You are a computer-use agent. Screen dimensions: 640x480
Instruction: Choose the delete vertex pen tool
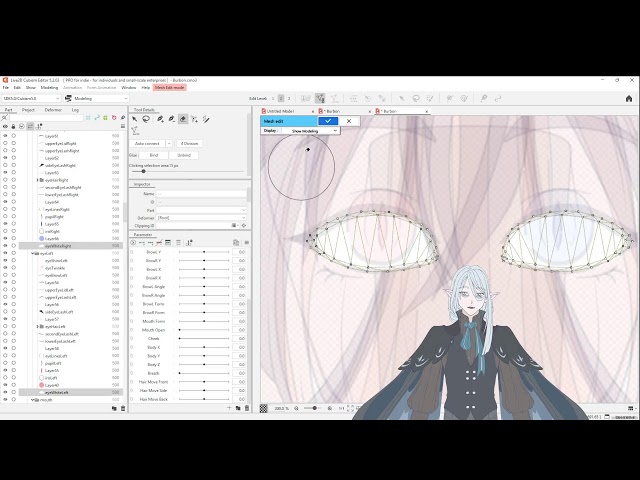point(171,119)
